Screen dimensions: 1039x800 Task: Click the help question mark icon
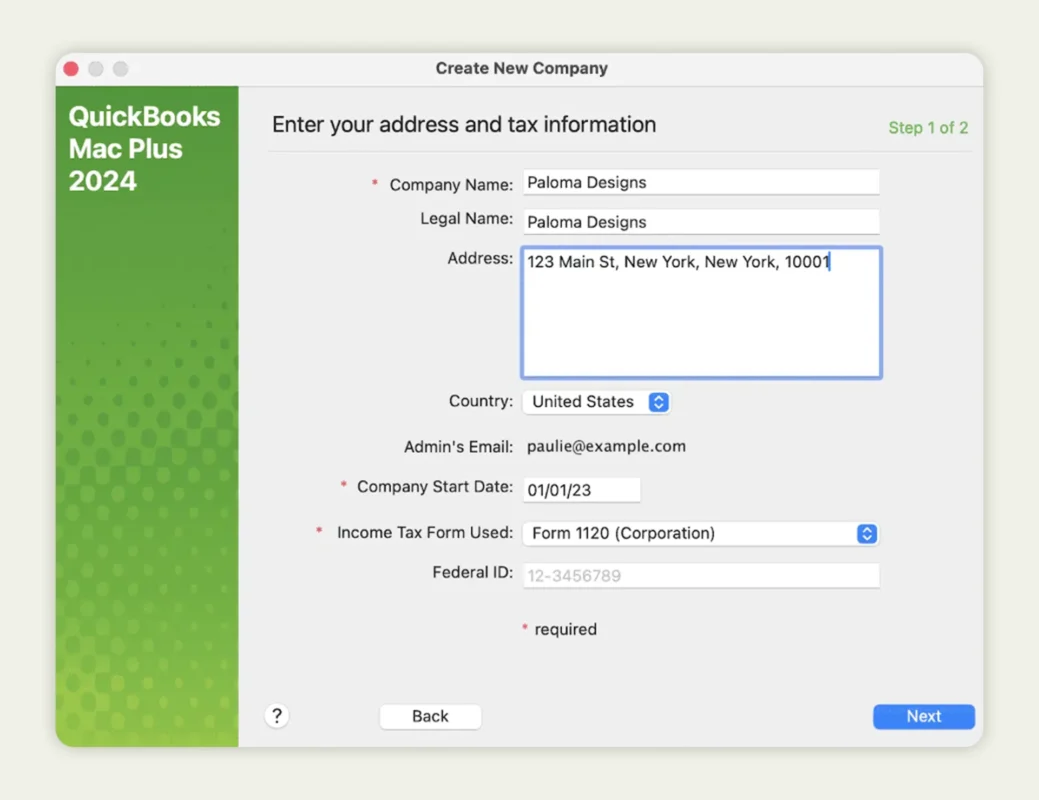click(277, 716)
